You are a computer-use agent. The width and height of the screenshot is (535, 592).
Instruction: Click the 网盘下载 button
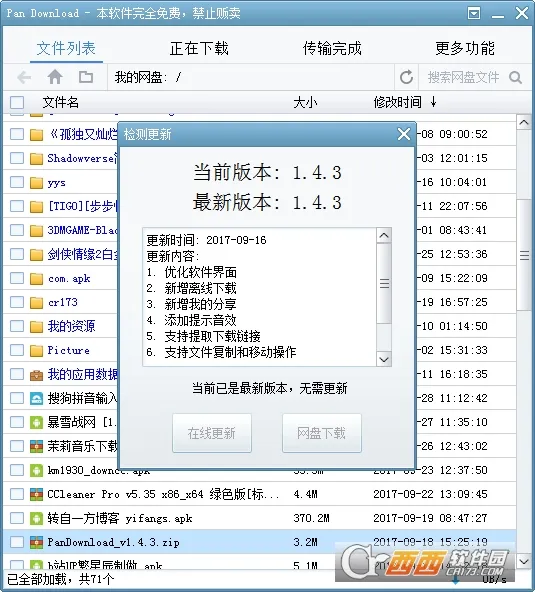coord(322,433)
